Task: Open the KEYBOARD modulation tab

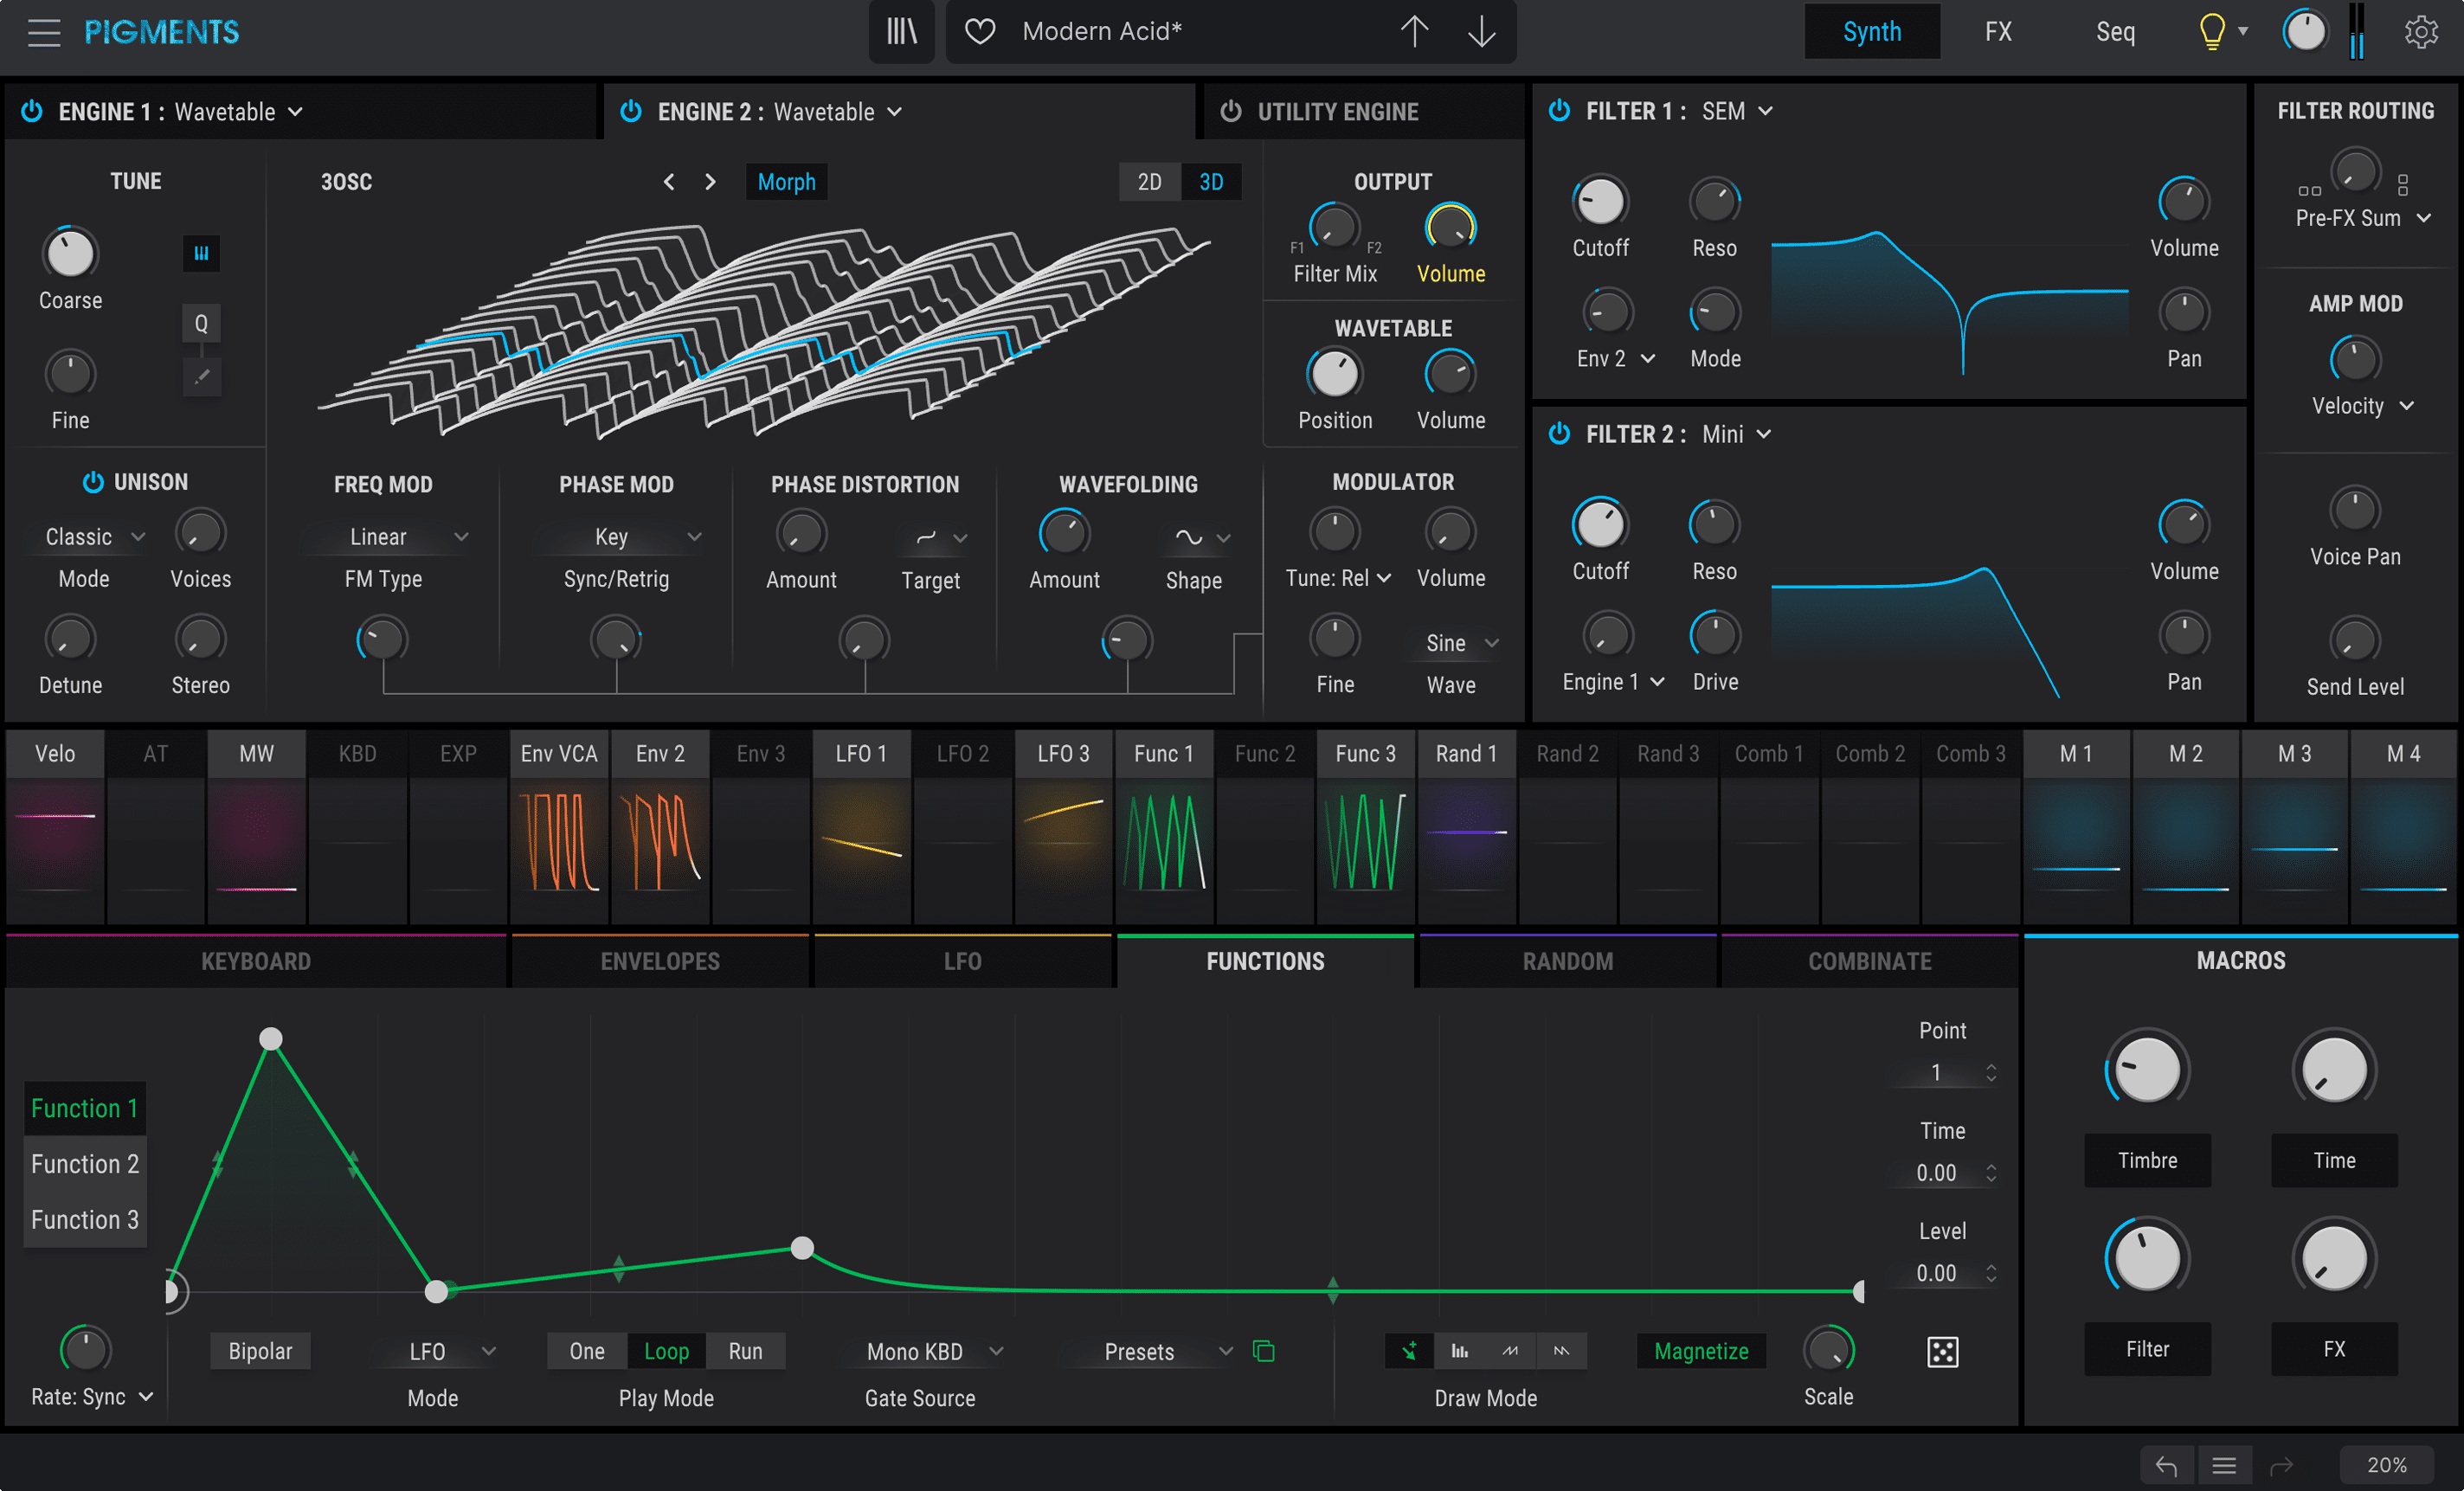Action: click(x=256, y=961)
